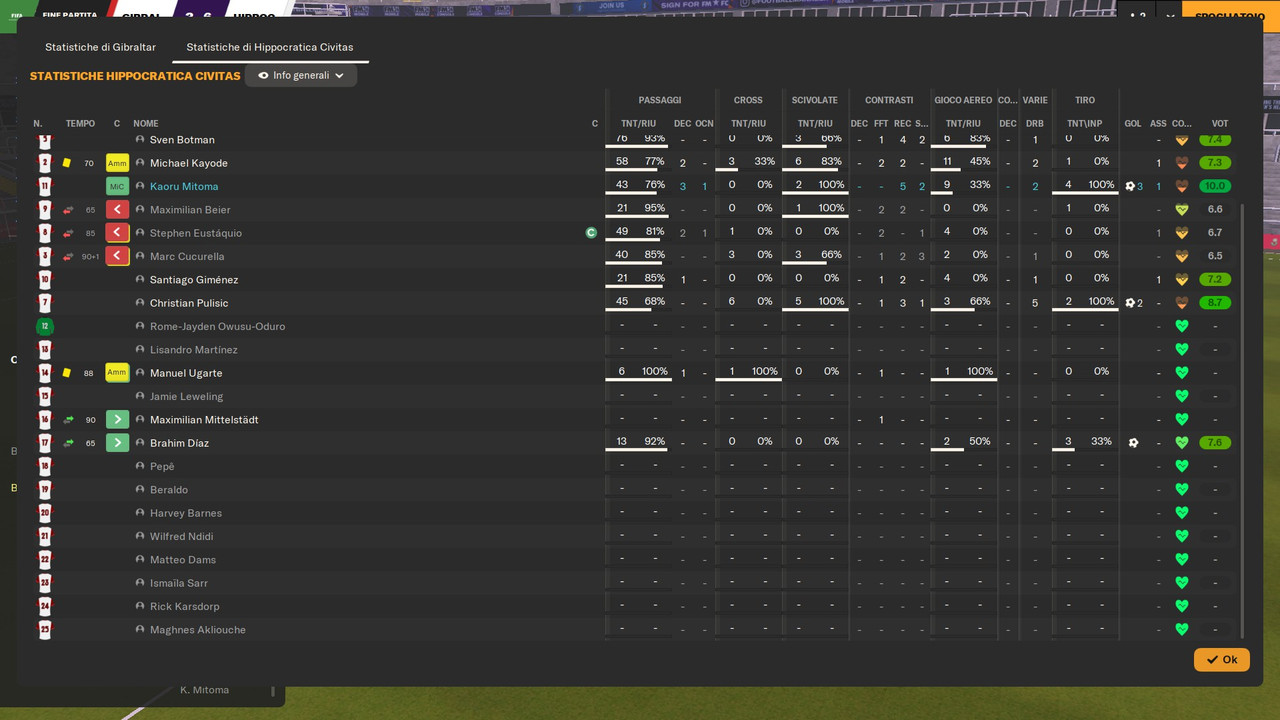Open Kaoru Mitoma's player name link
Viewport: 1280px width, 720px height.
(x=184, y=186)
